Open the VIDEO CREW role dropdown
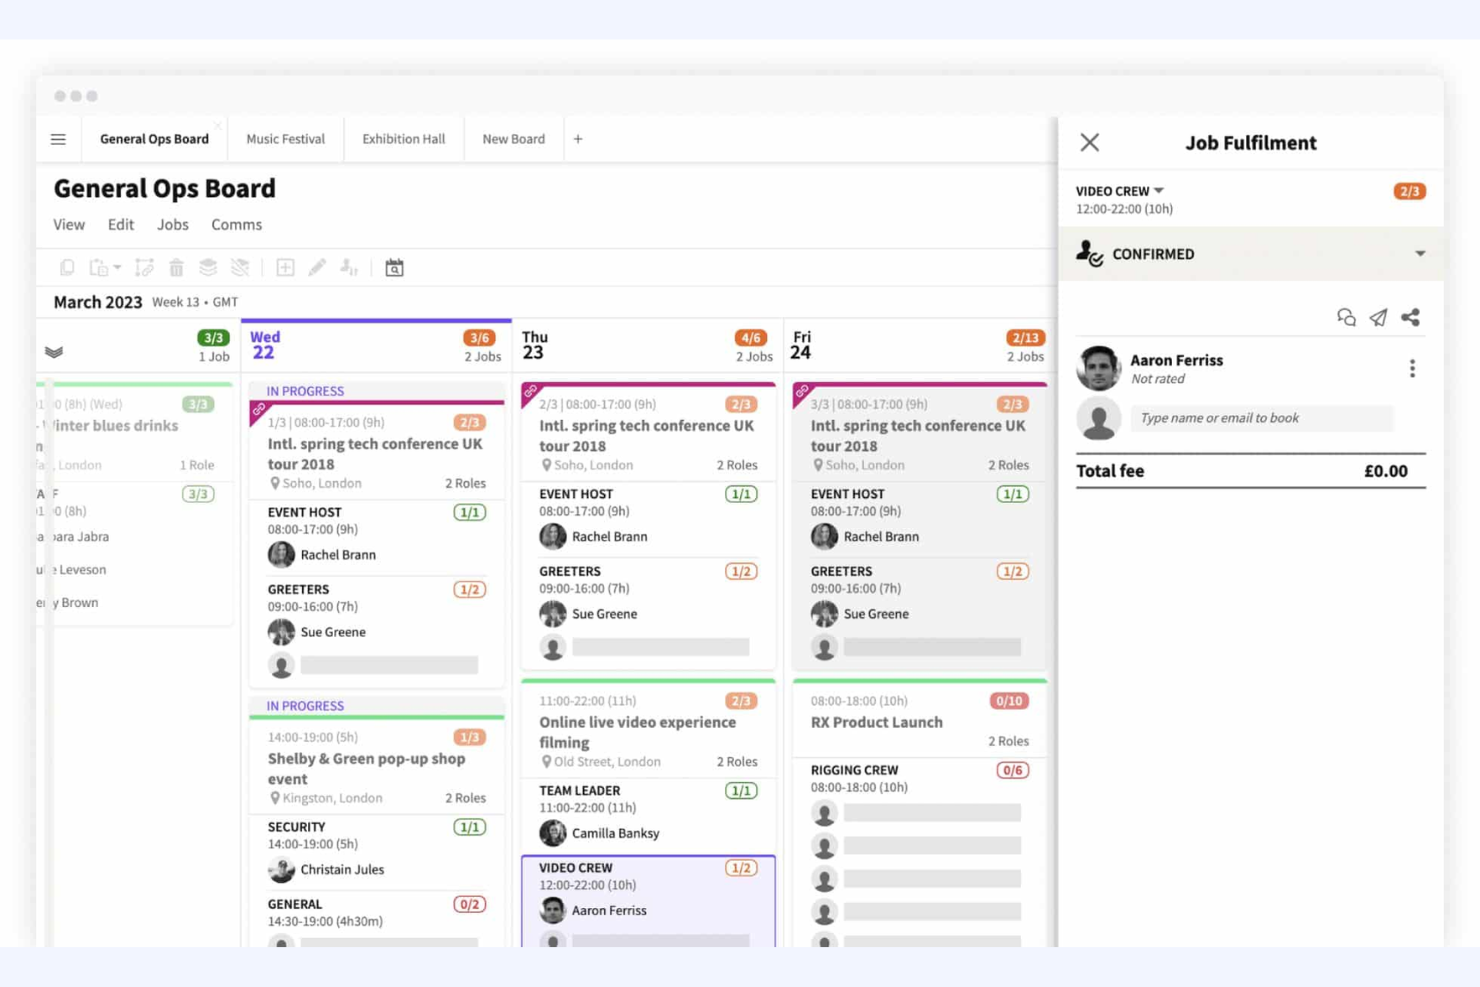The width and height of the screenshot is (1480, 987). 1158,190
